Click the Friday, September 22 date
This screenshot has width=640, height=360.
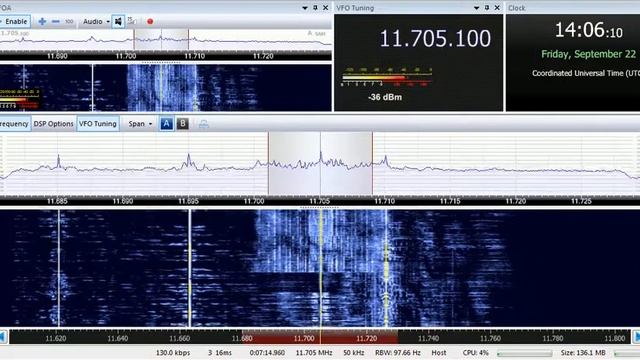(589, 54)
